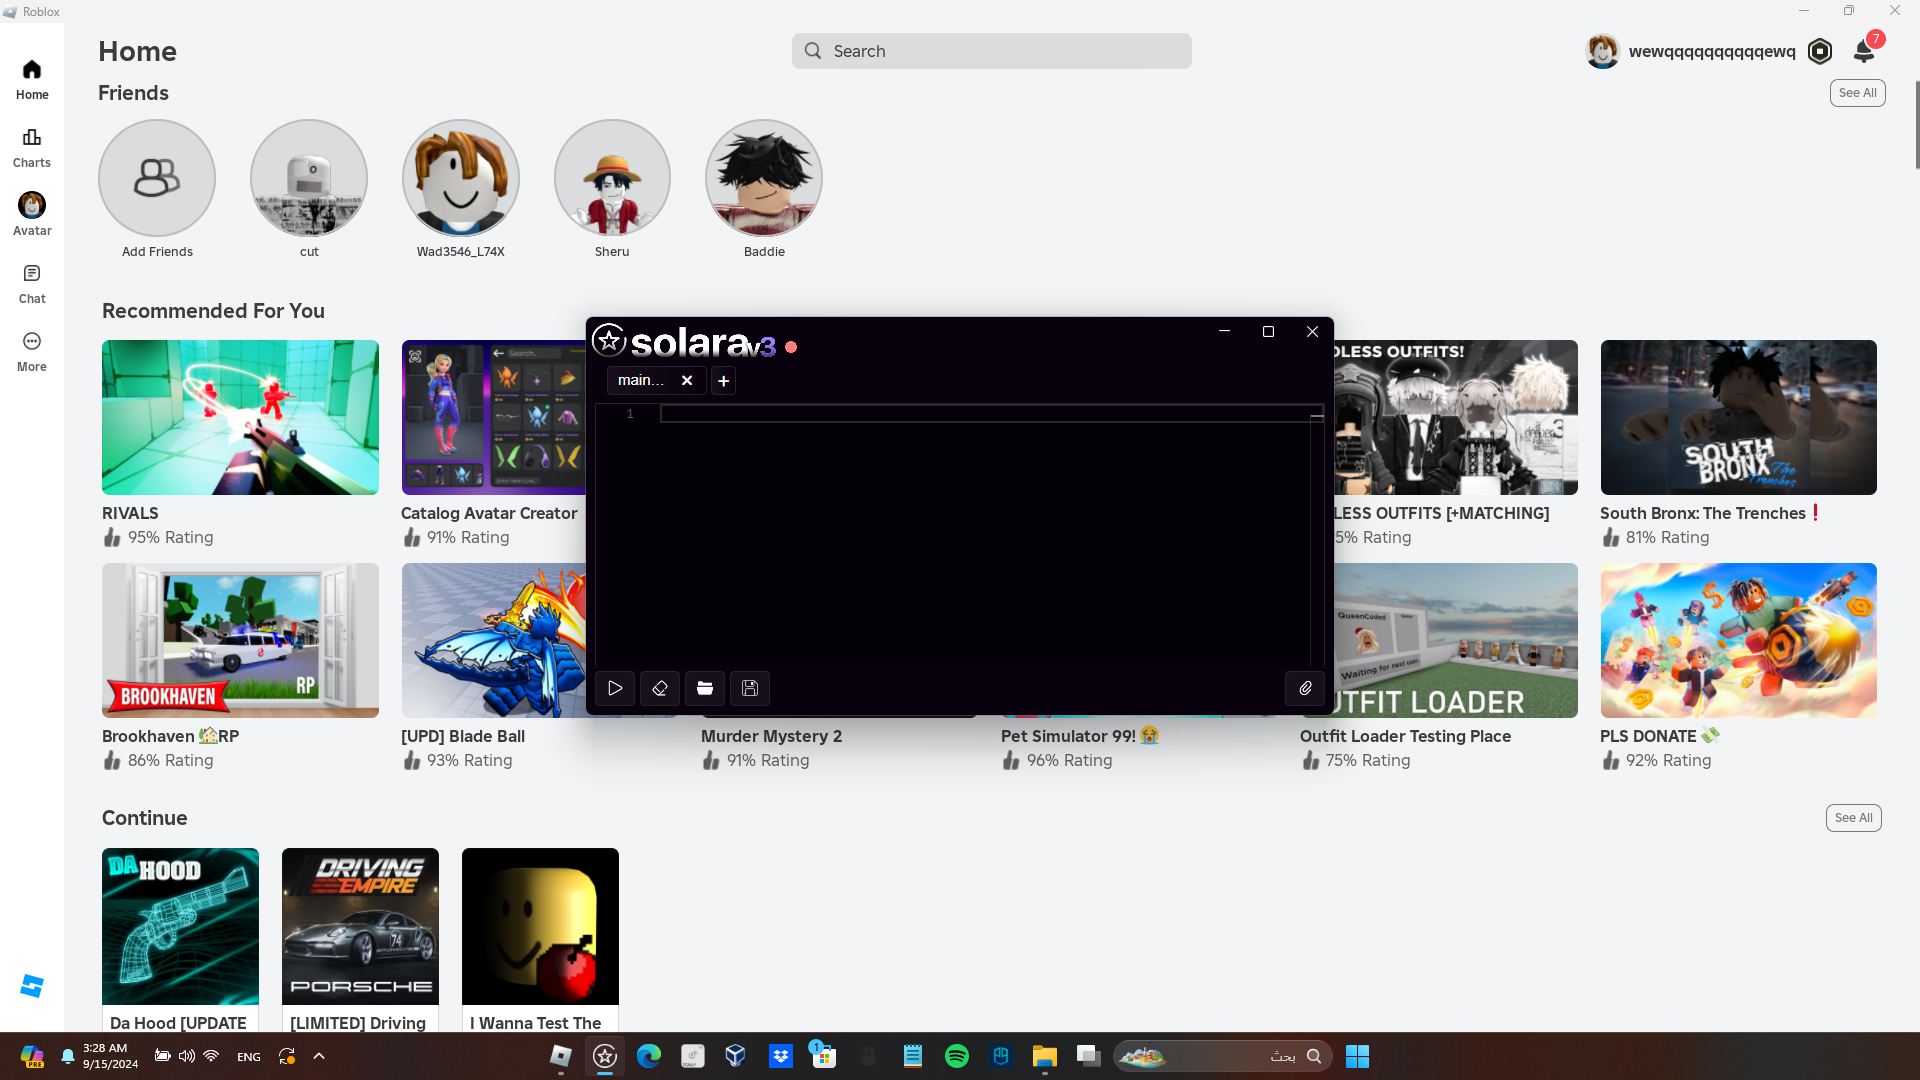Click the eraser clear icon in Solara
The height and width of the screenshot is (1080, 1920).
click(x=660, y=688)
